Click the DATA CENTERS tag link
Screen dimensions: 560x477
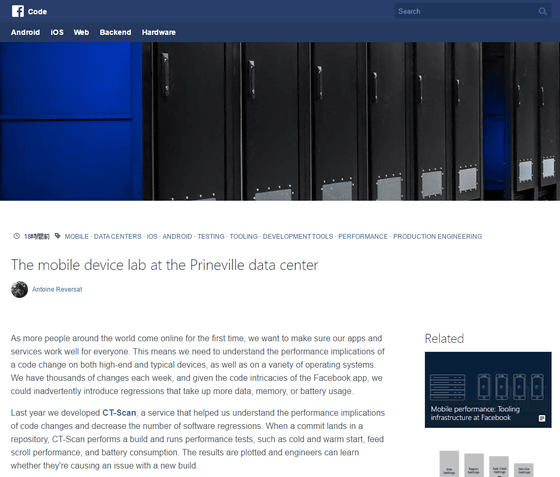pos(118,236)
